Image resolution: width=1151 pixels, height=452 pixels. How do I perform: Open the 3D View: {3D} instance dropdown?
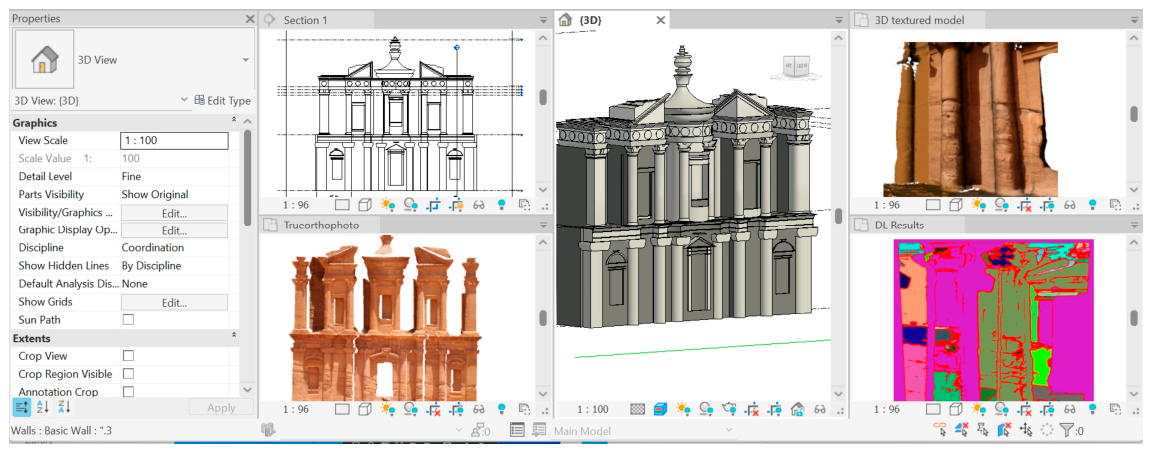click(184, 101)
